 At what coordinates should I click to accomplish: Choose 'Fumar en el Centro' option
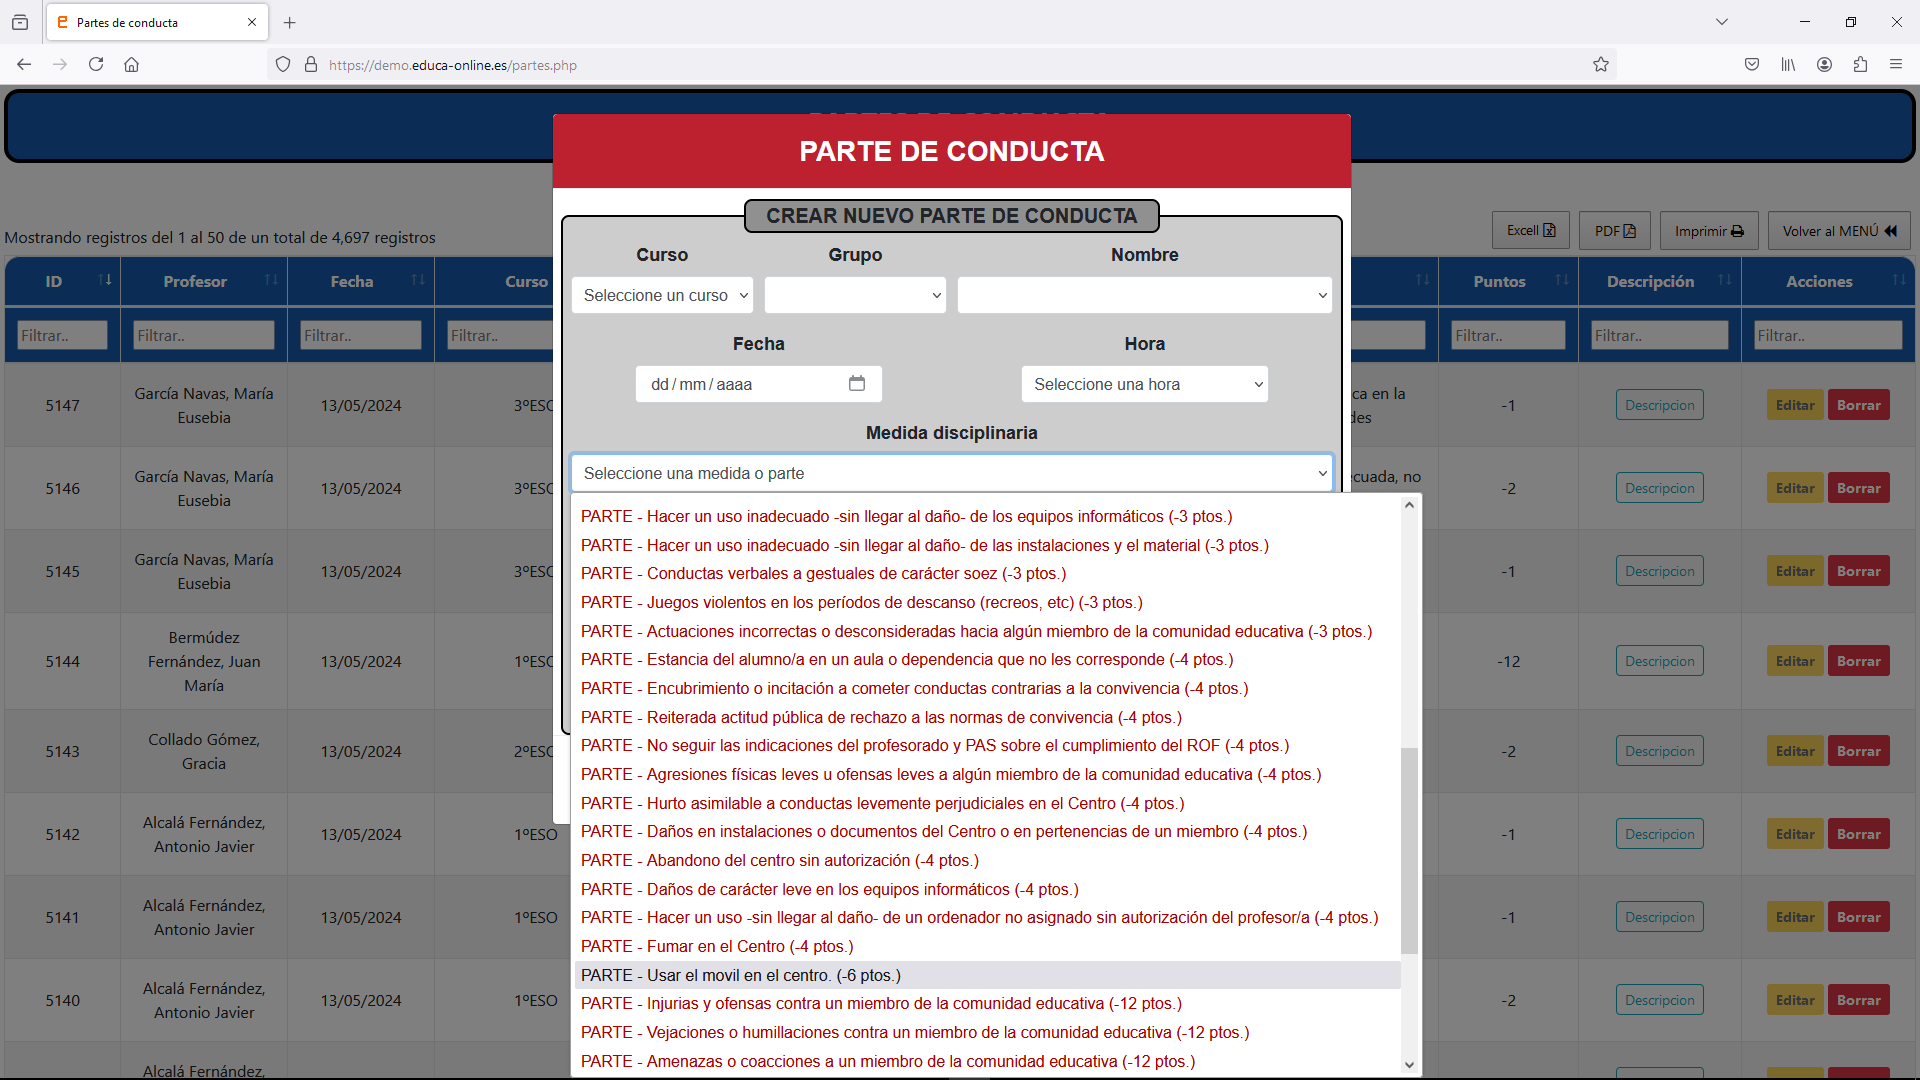pos(716,947)
